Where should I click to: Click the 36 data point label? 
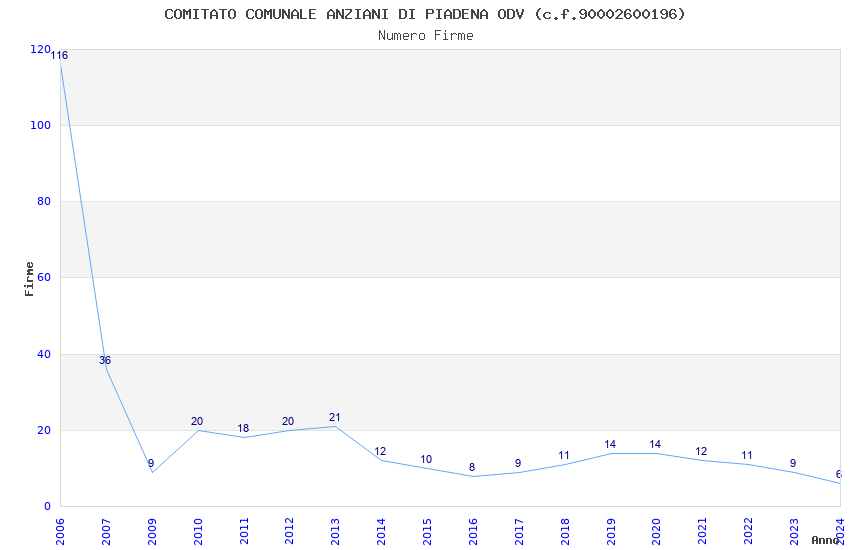coord(105,360)
